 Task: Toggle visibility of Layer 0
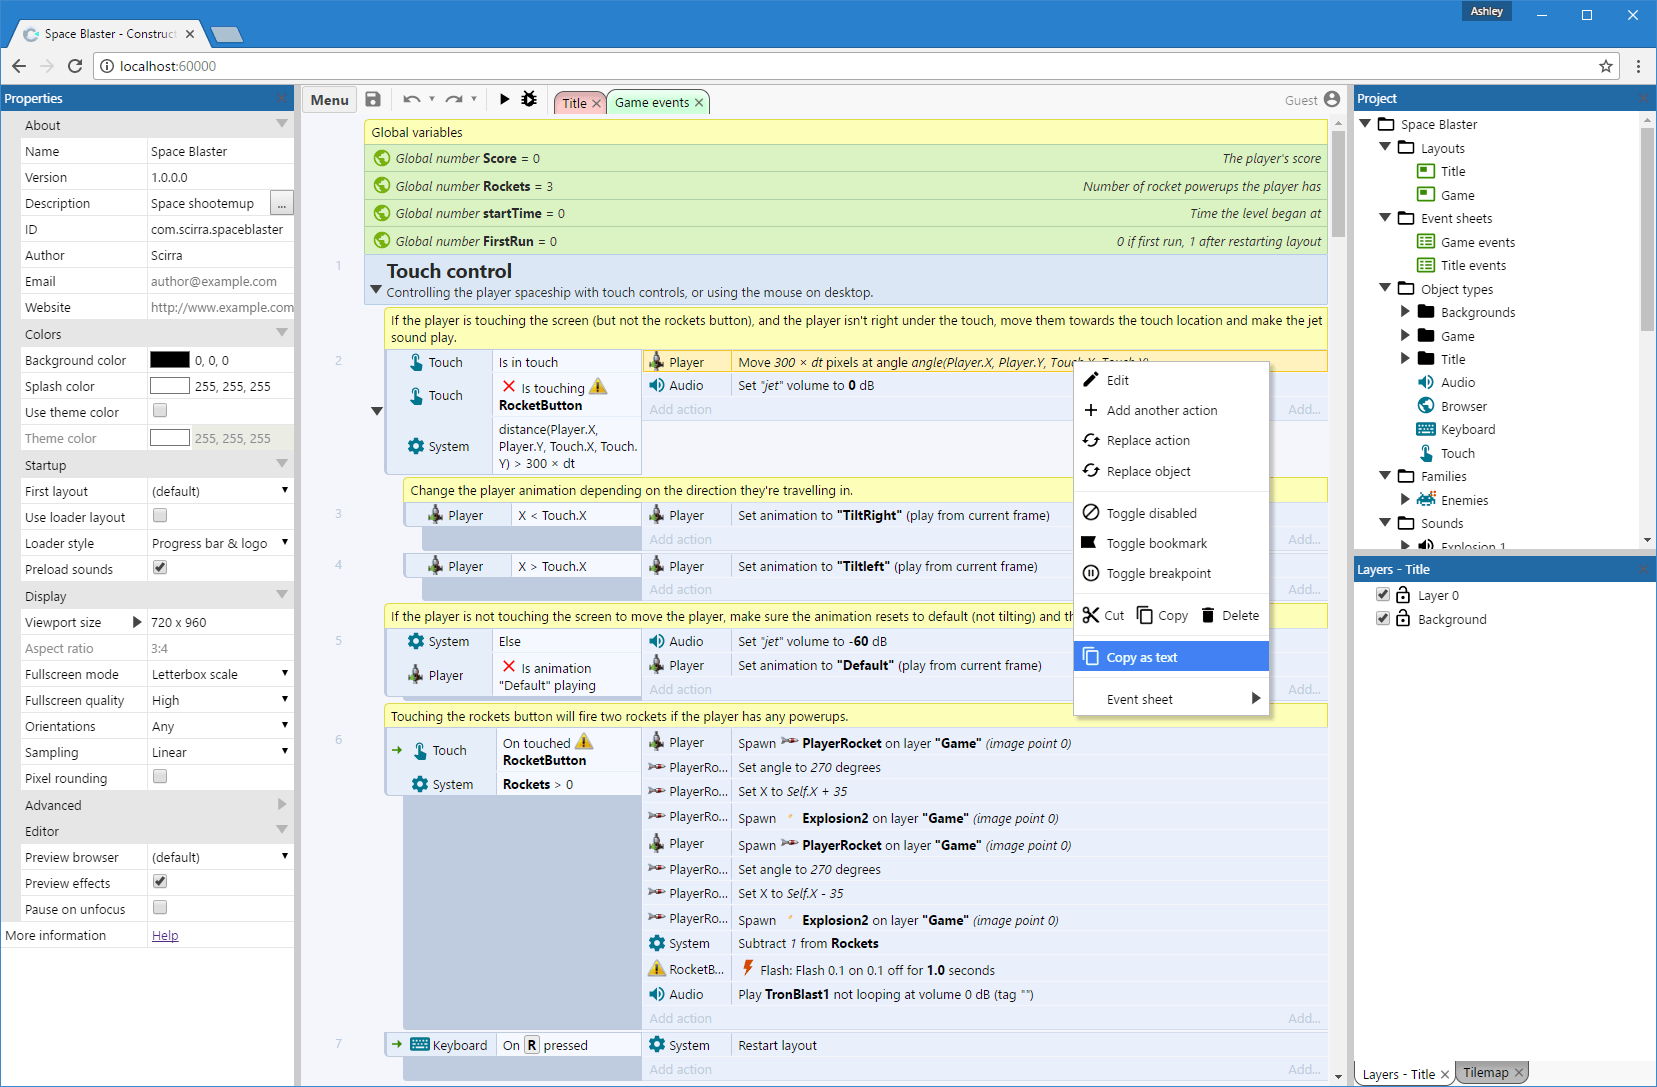tap(1383, 595)
